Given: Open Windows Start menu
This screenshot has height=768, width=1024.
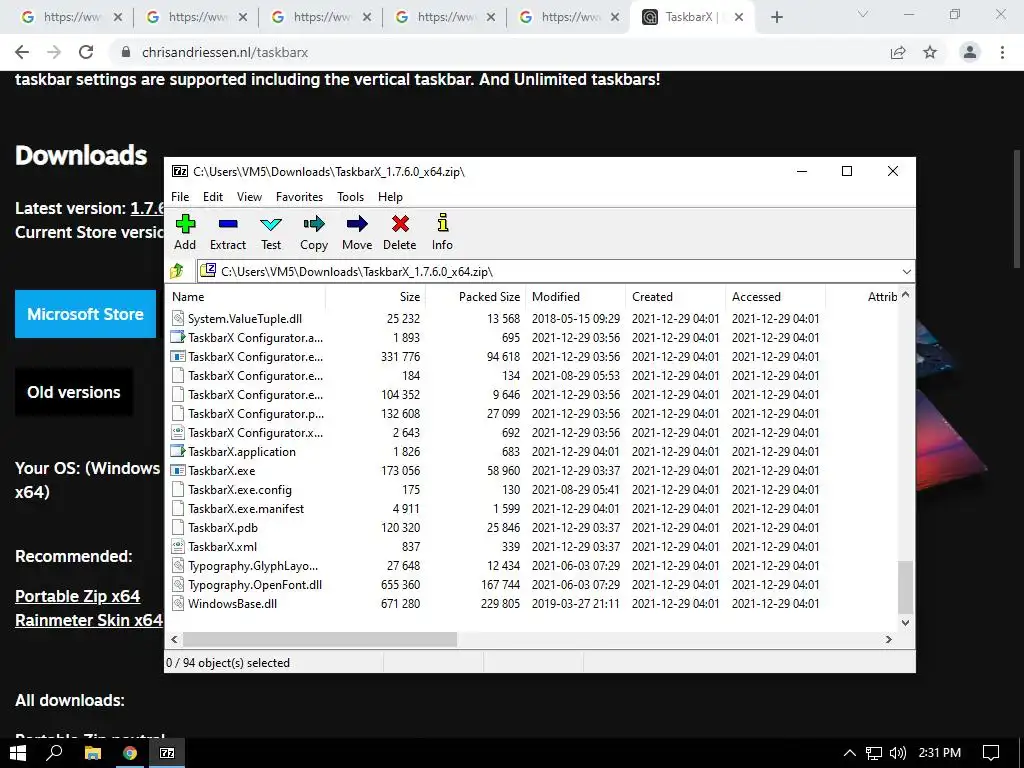Looking at the screenshot, I should pos(18,753).
